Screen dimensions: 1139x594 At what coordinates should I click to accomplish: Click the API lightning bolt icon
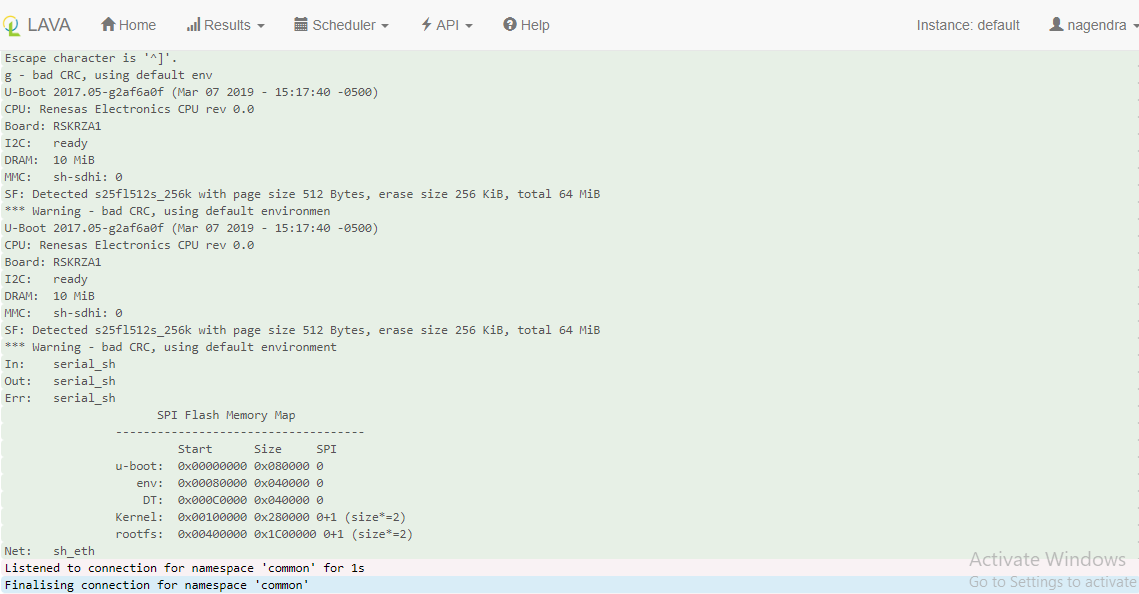426,25
